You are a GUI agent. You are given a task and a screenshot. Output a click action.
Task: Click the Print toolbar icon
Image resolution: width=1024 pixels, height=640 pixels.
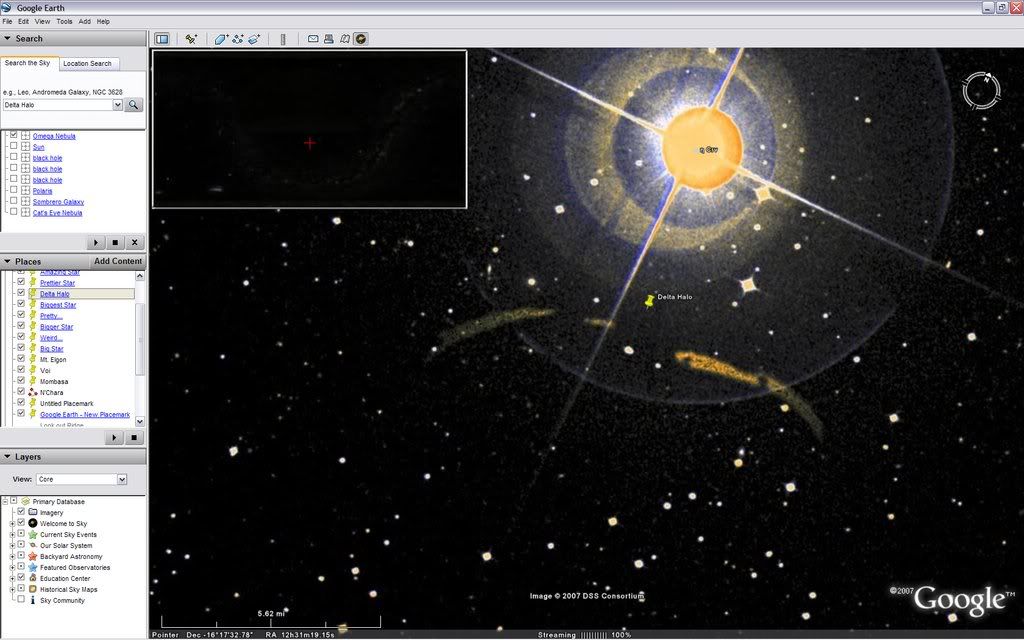329,39
